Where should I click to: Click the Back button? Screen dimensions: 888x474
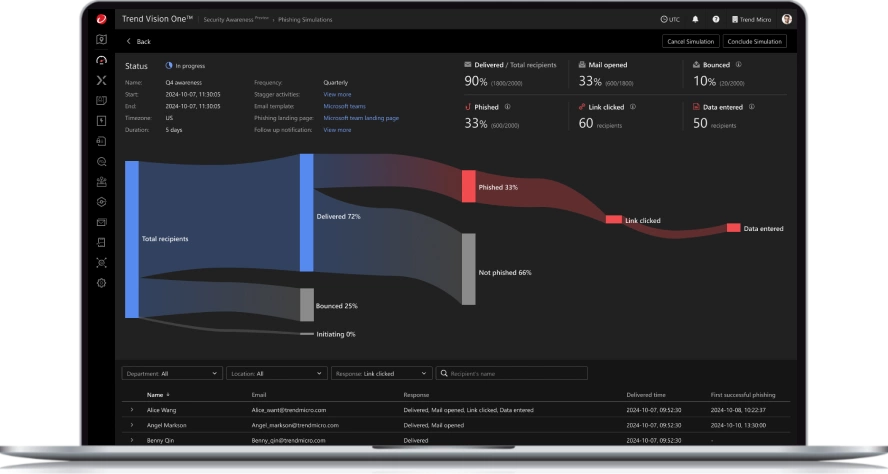tap(138, 41)
